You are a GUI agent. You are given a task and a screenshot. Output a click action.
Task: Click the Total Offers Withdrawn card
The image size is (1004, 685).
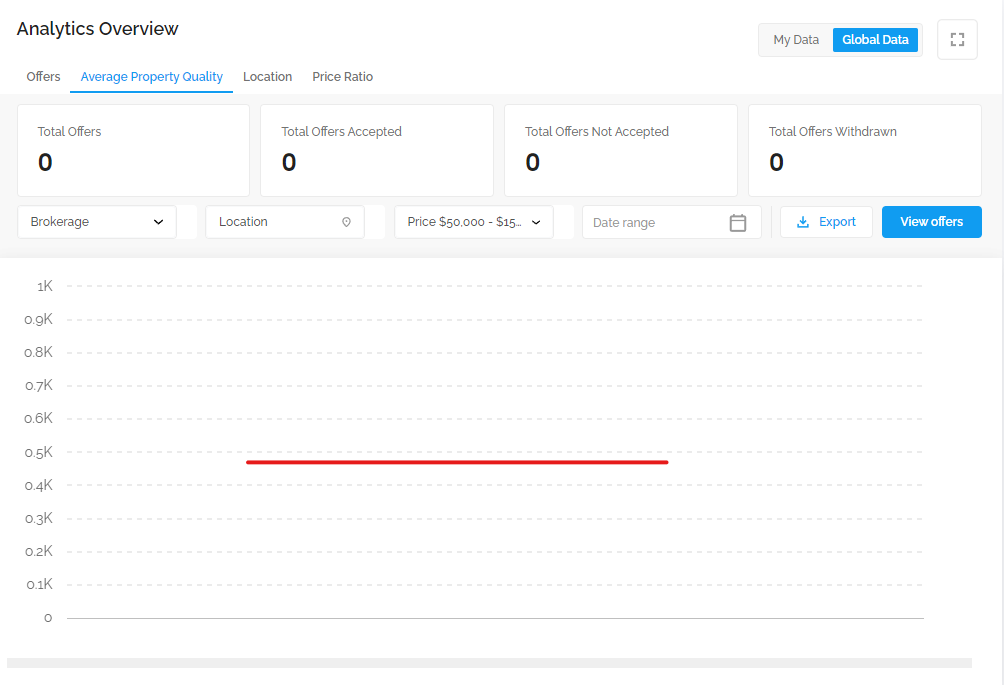click(x=865, y=150)
